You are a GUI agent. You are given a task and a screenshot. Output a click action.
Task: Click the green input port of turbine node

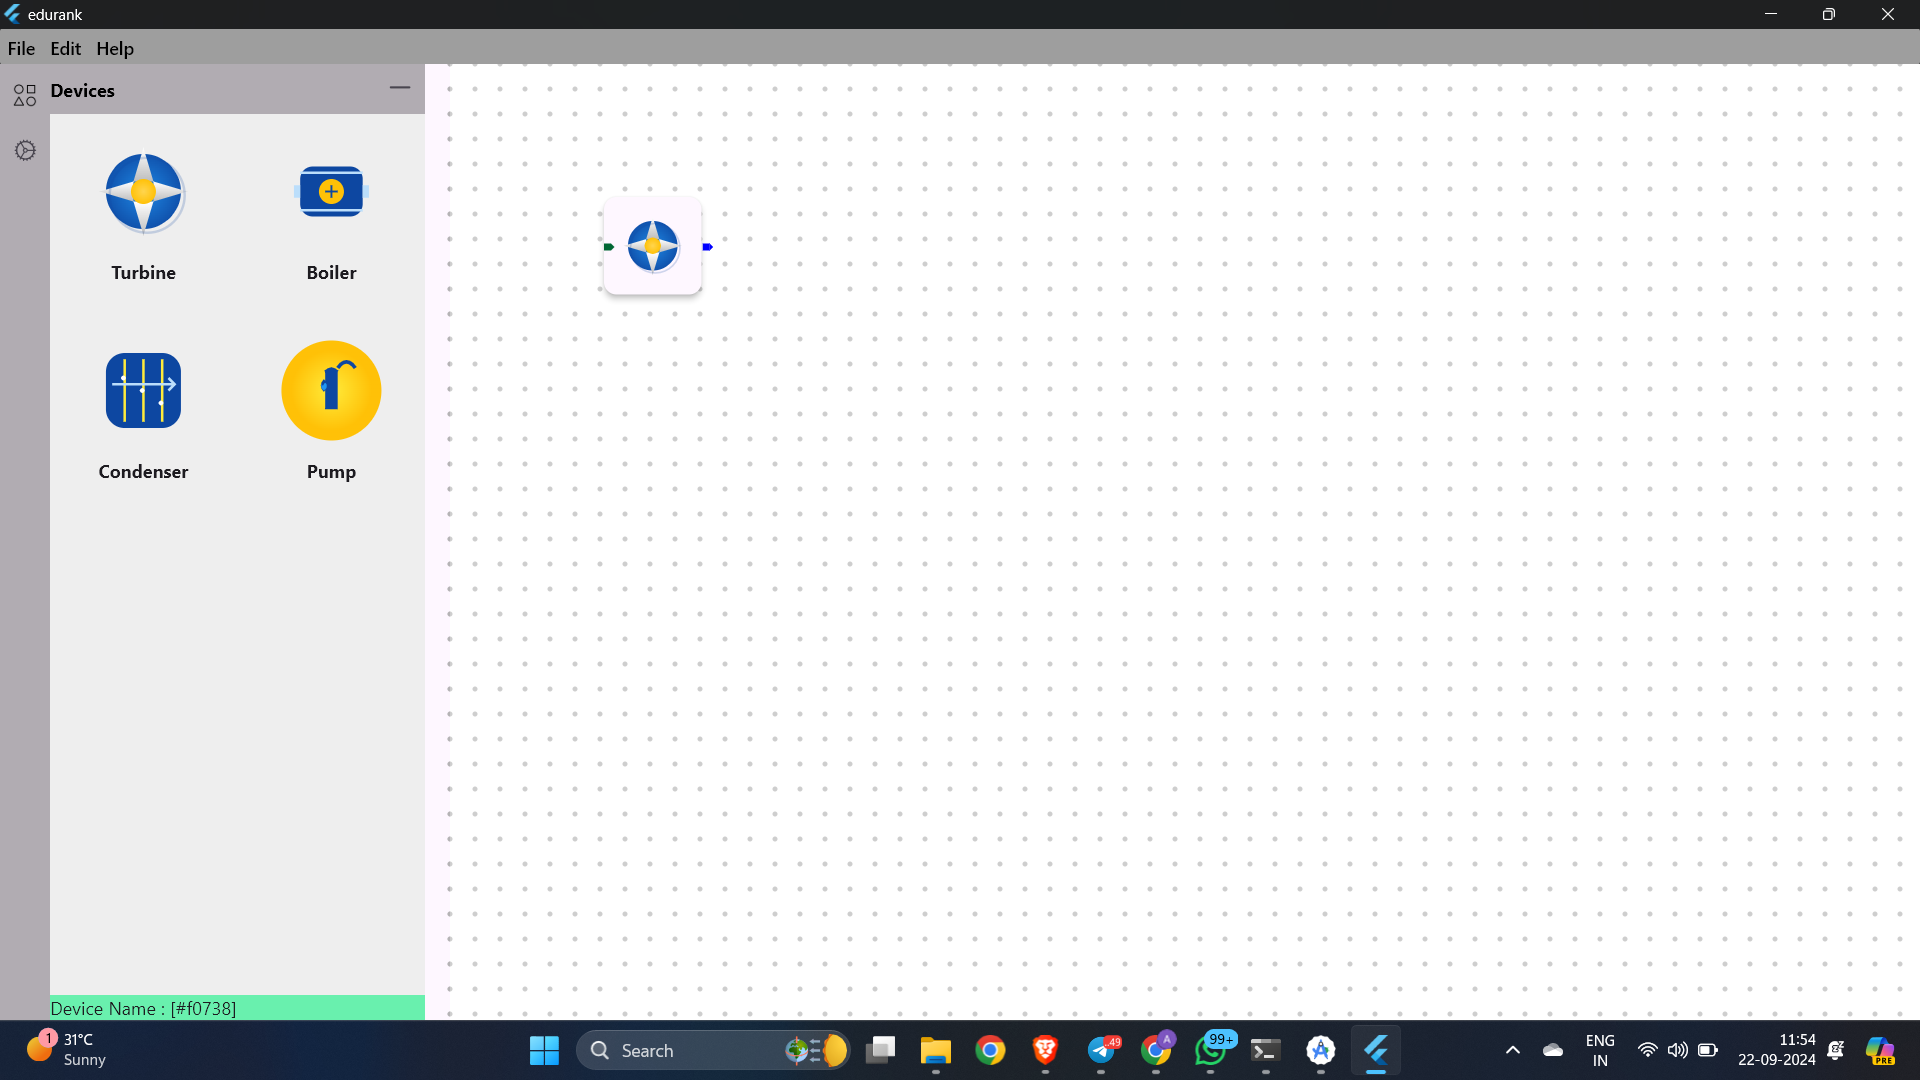pos(608,247)
